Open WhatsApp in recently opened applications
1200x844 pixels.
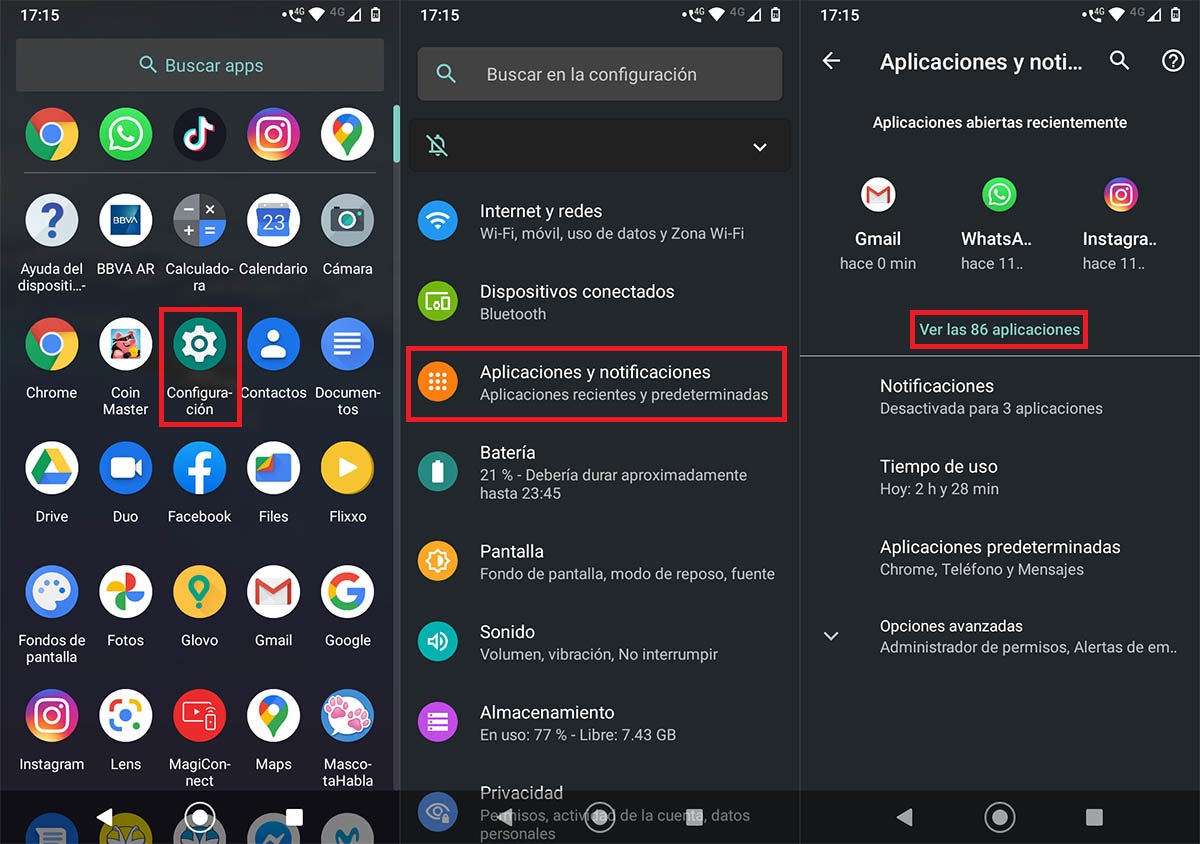coord(998,224)
